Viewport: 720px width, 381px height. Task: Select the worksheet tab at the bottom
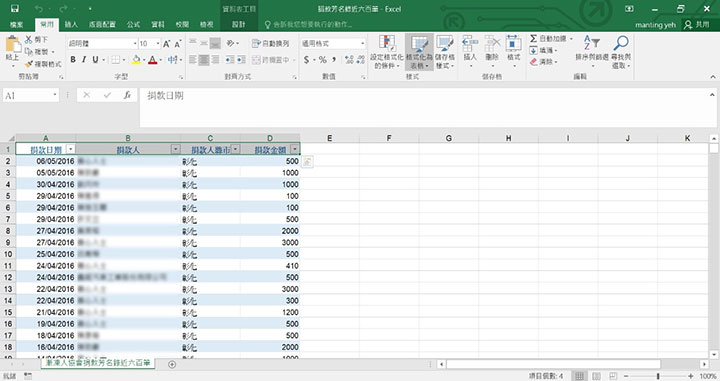pos(98,363)
